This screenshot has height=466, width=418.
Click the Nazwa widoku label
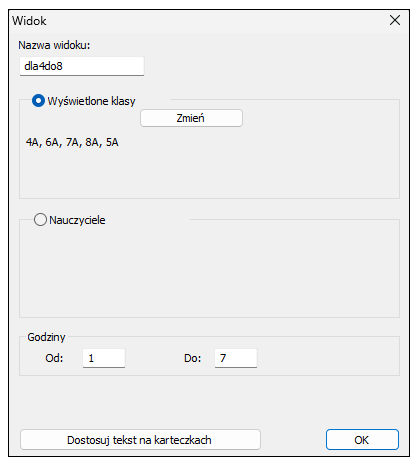coord(54,45)
